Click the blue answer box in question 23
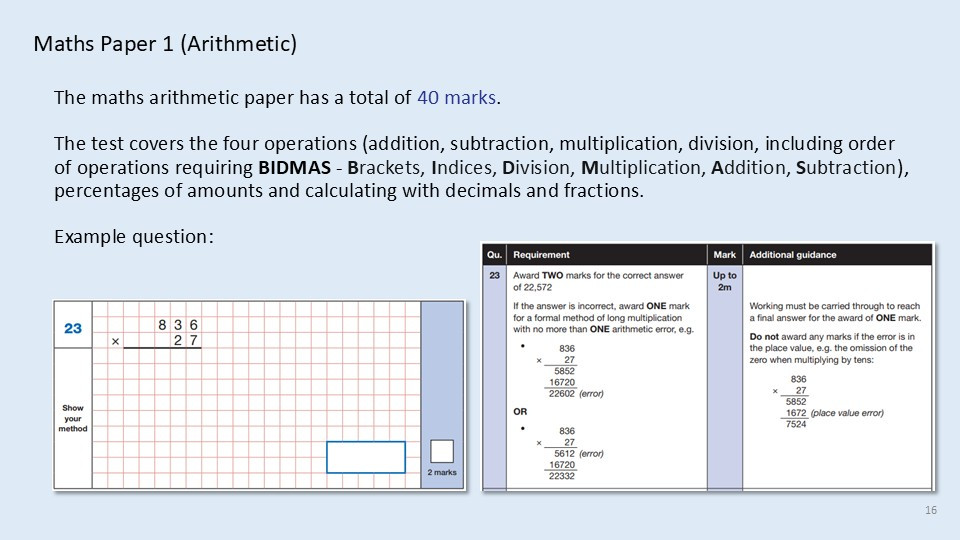This screenshot has width=960, height=540. tap(366, 457)
